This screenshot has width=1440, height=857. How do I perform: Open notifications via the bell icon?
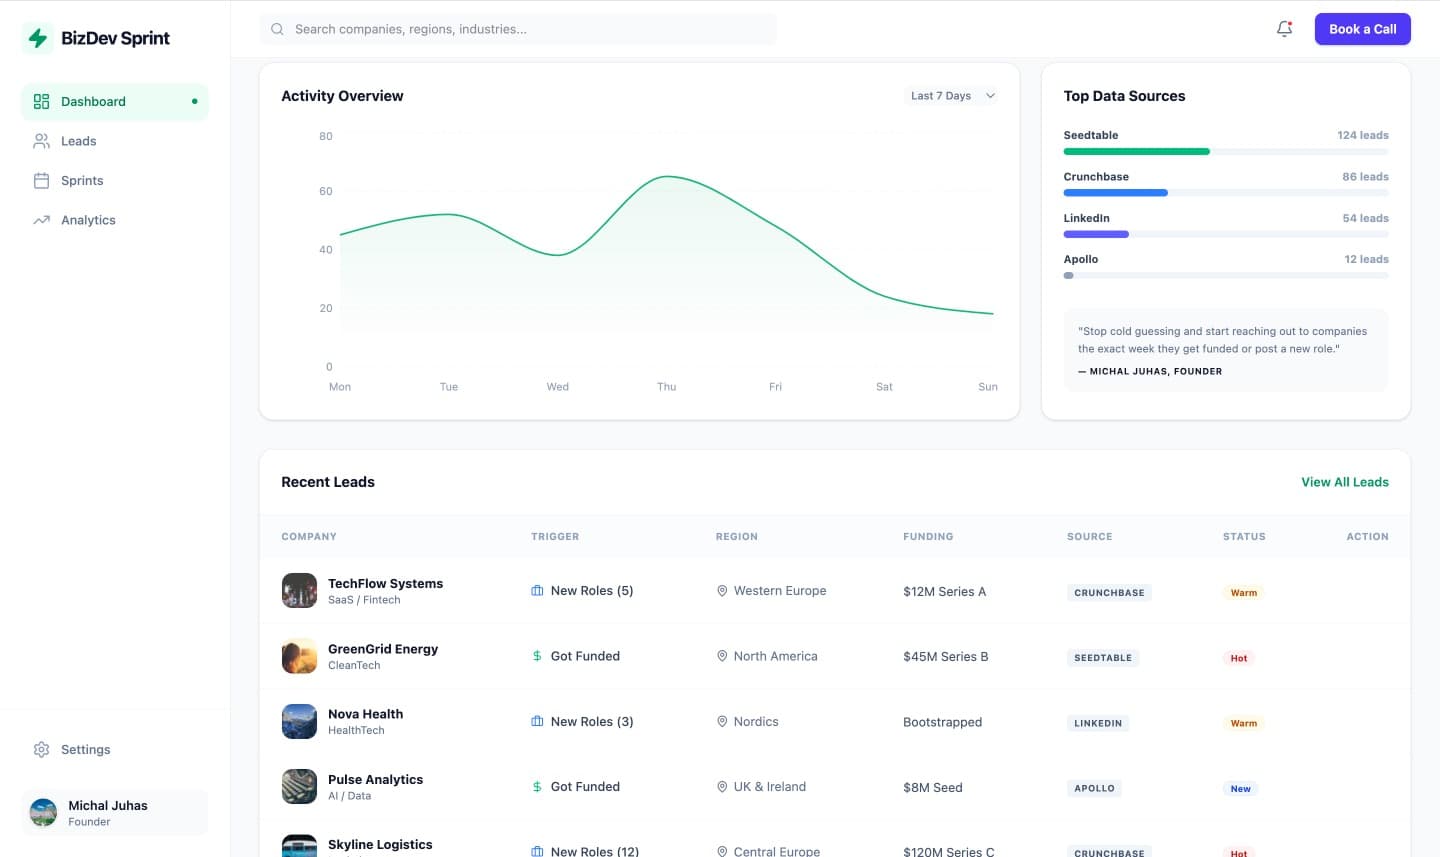point(1284,29)
